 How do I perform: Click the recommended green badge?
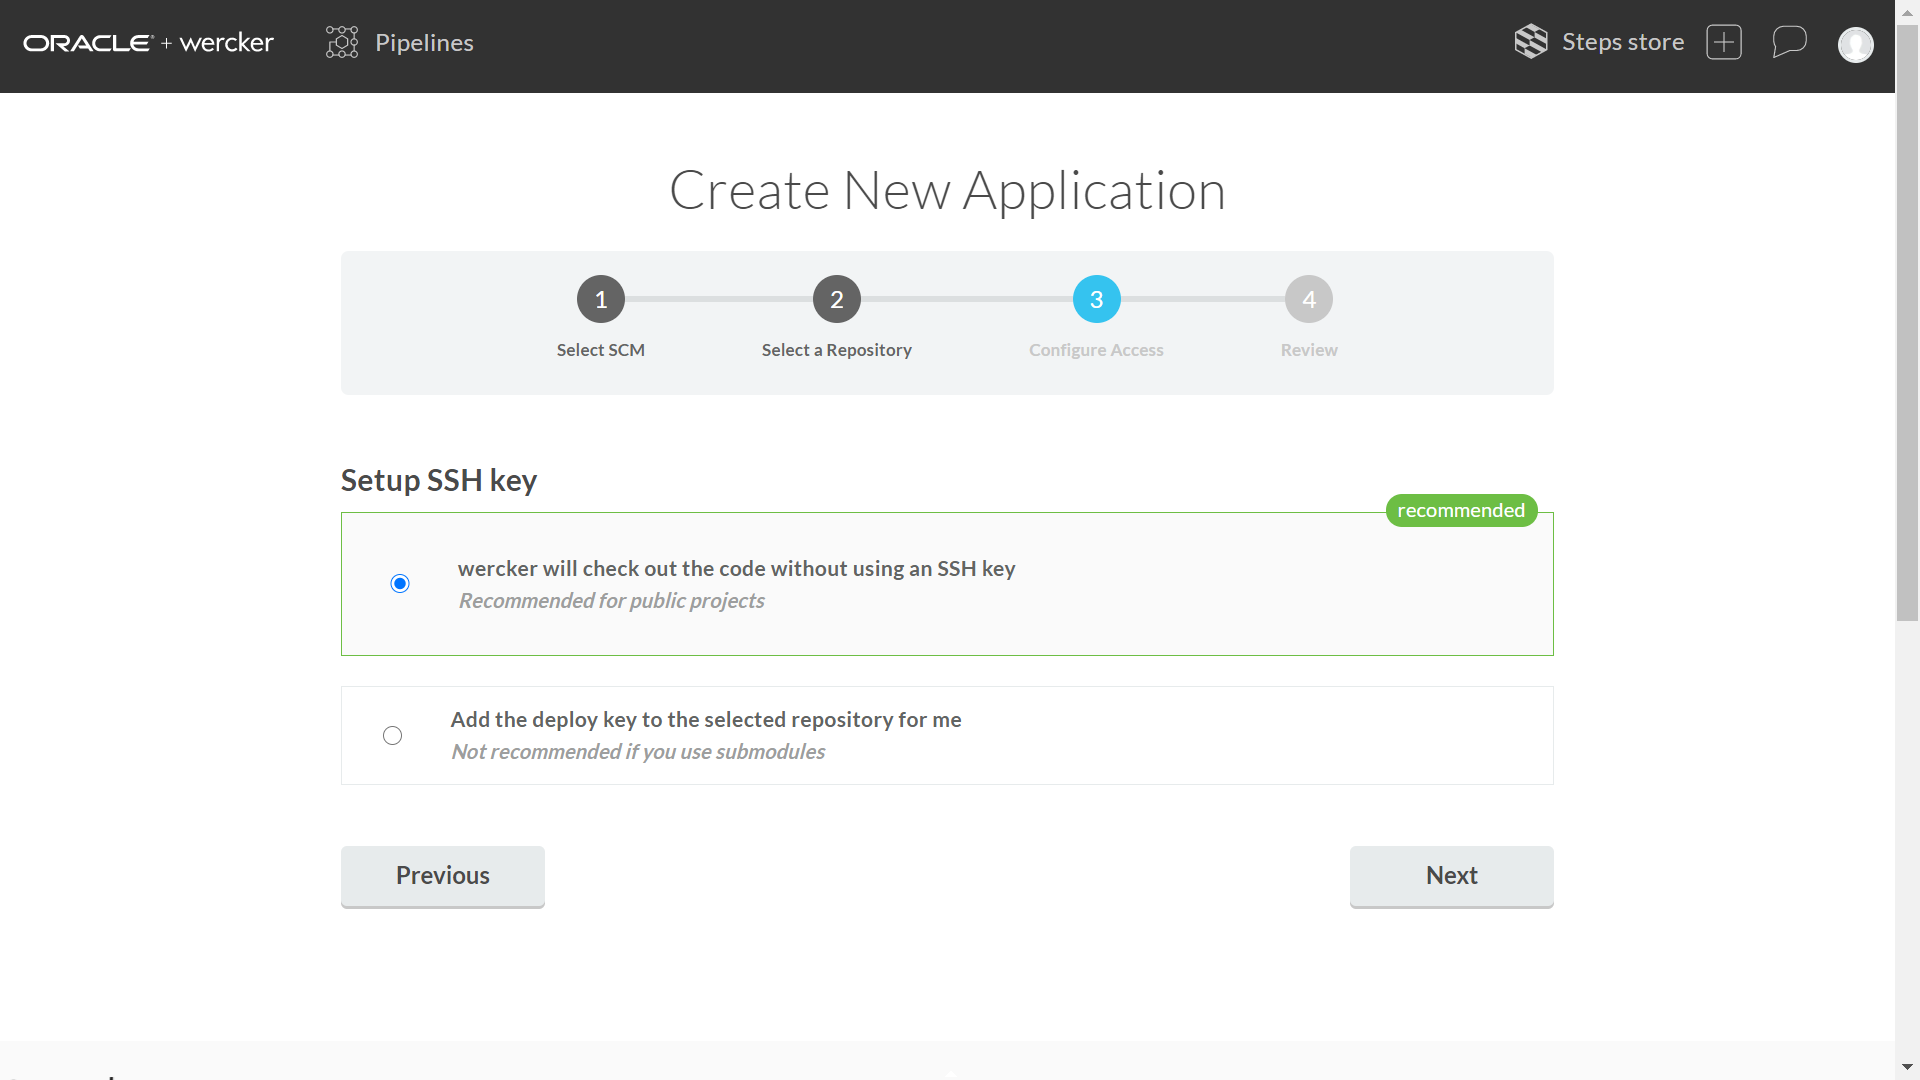coord(1460,510)
